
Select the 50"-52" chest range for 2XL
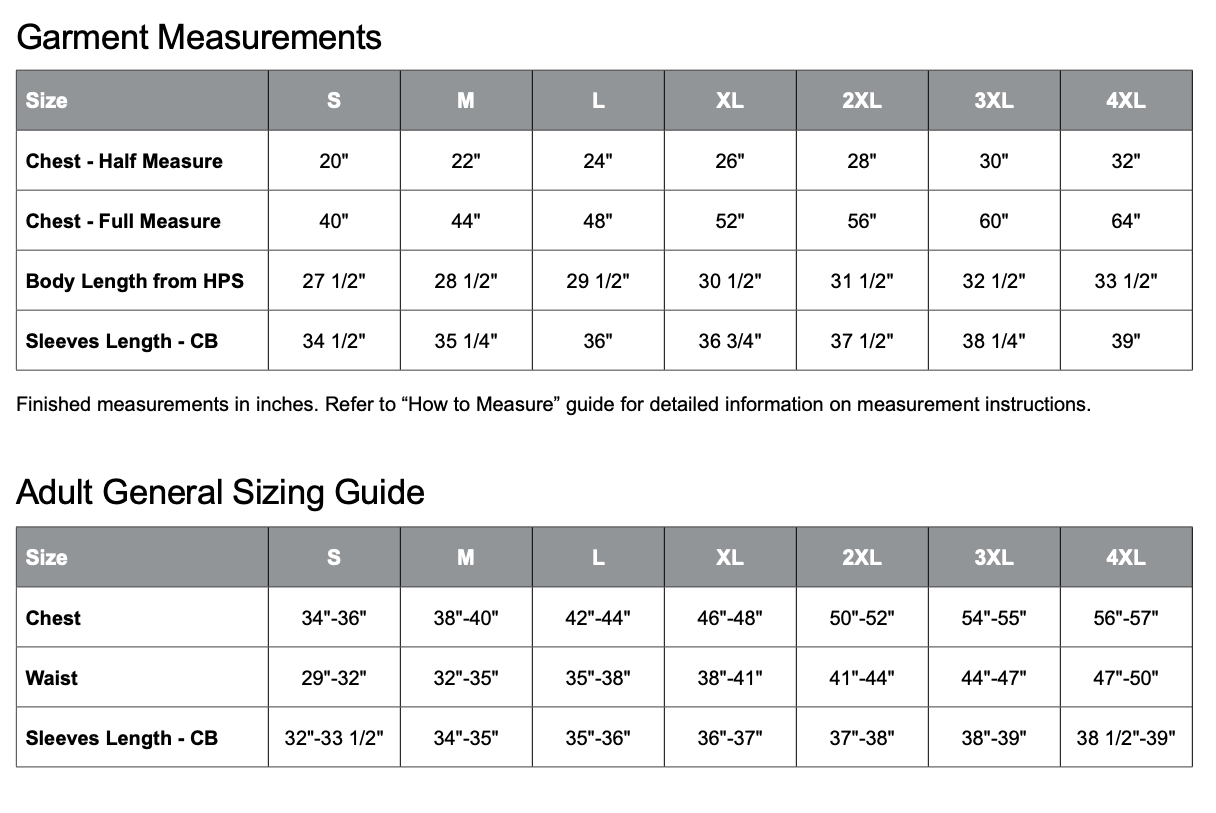(x=862, y=618)
